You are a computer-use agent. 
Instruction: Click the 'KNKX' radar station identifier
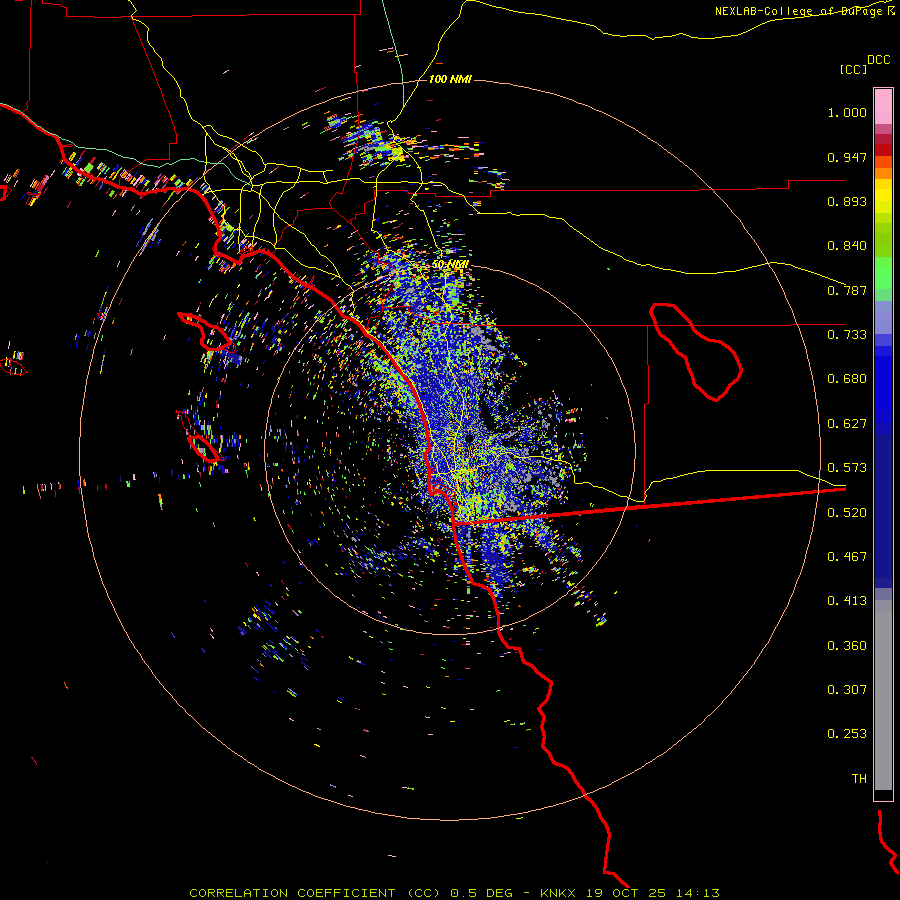tap(557, 893)
